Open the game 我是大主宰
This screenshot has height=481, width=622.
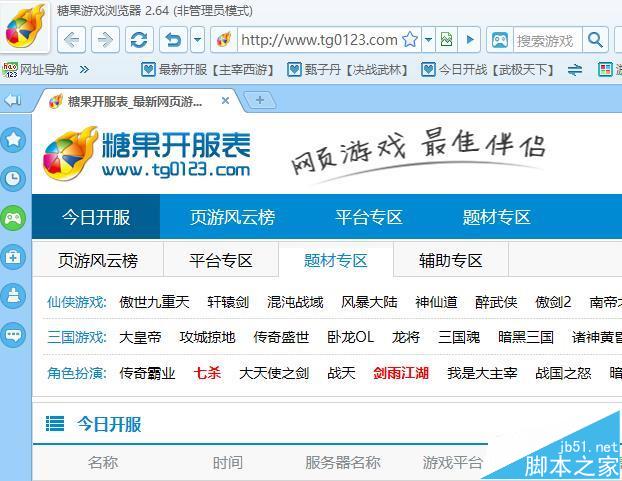point(482,373)
